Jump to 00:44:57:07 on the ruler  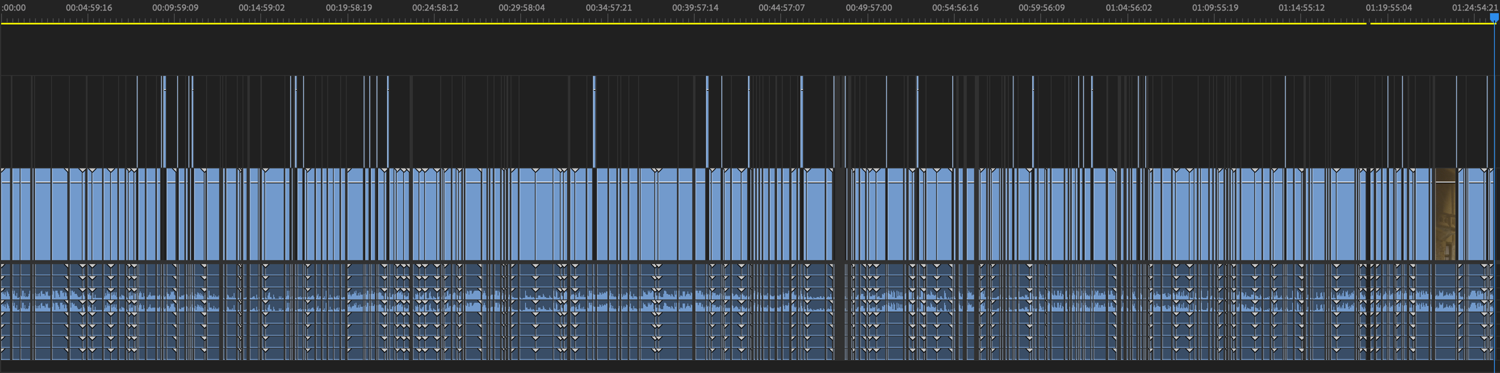pos(782,7)
